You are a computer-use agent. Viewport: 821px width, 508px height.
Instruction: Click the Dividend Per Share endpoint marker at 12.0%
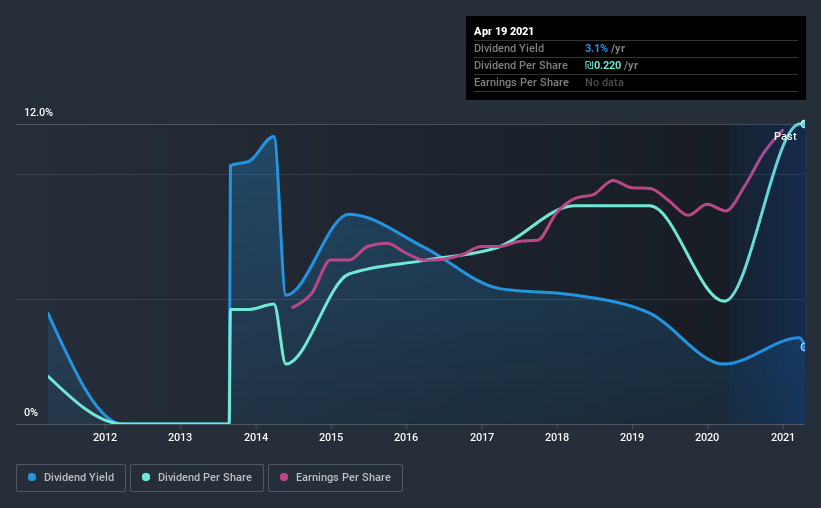click(803, 124)
